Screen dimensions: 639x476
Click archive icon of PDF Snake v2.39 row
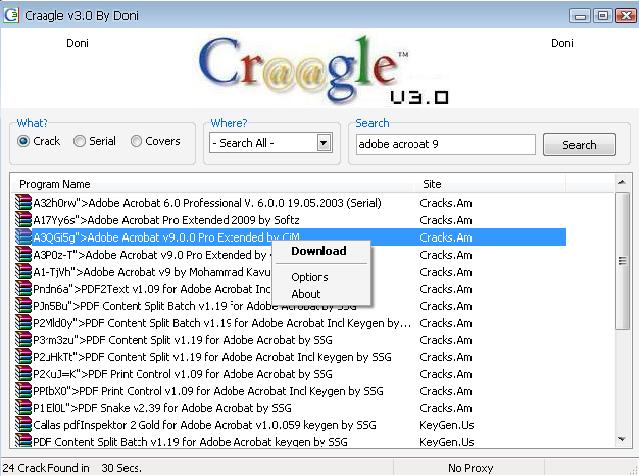(23, 408)
